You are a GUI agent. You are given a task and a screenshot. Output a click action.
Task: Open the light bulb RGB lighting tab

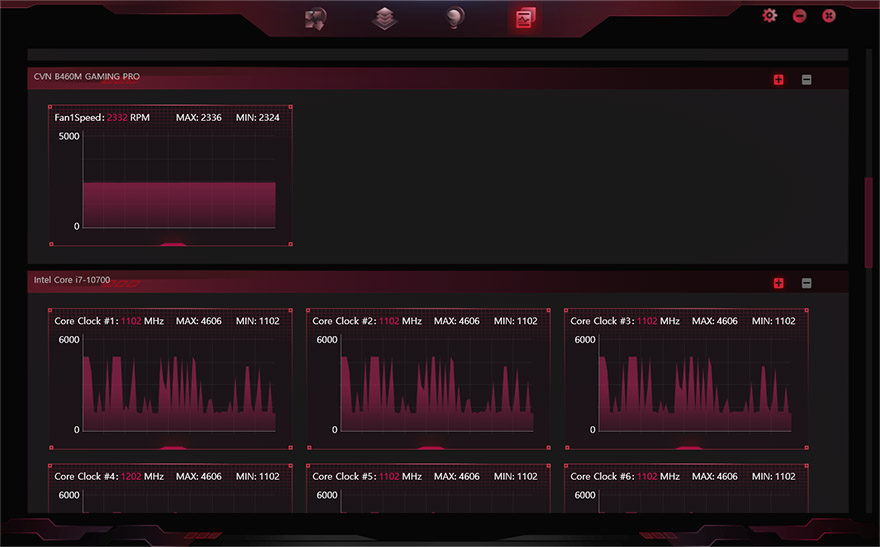click(455, 18)
